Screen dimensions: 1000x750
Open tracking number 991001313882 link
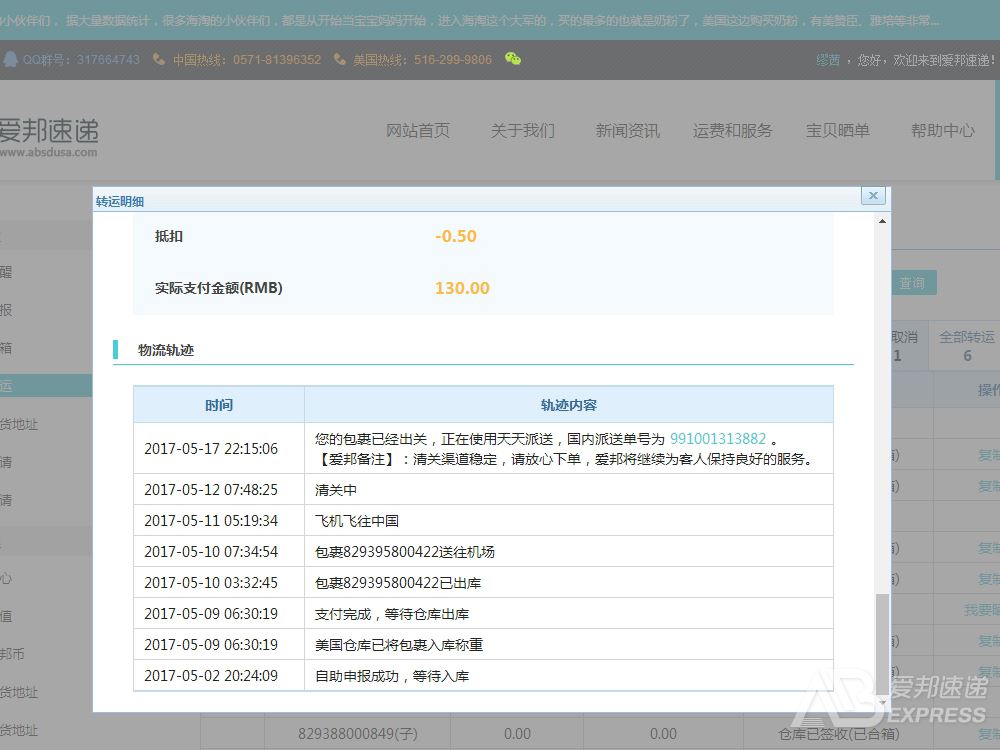pyautogui.click(x=718, y=439)
